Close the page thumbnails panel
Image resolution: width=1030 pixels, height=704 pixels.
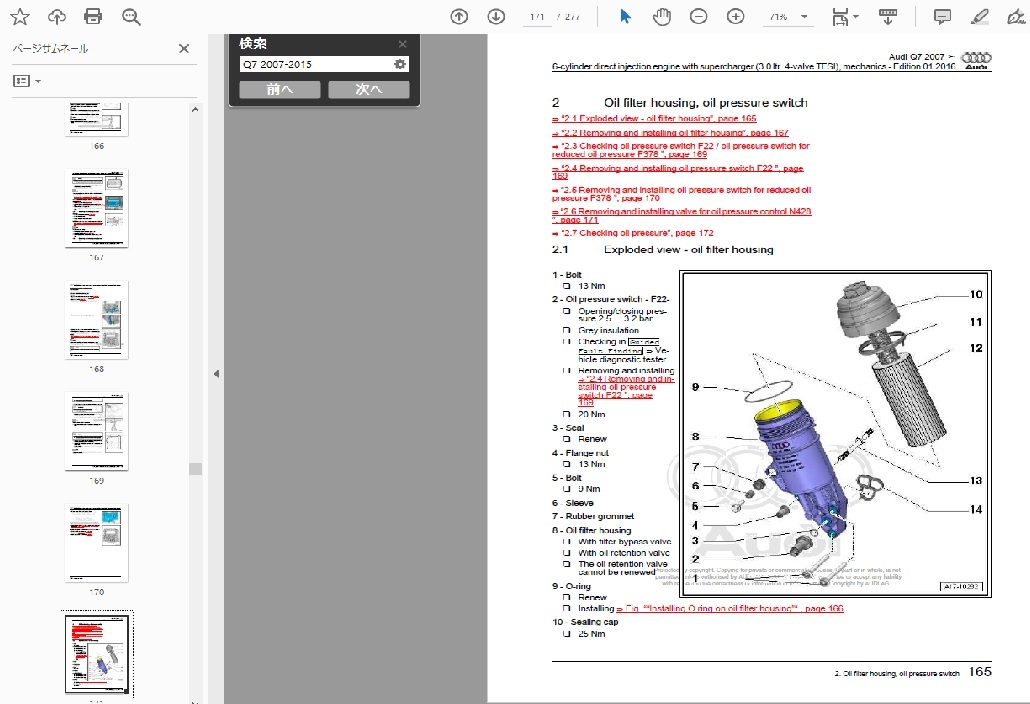pos(184,49)
